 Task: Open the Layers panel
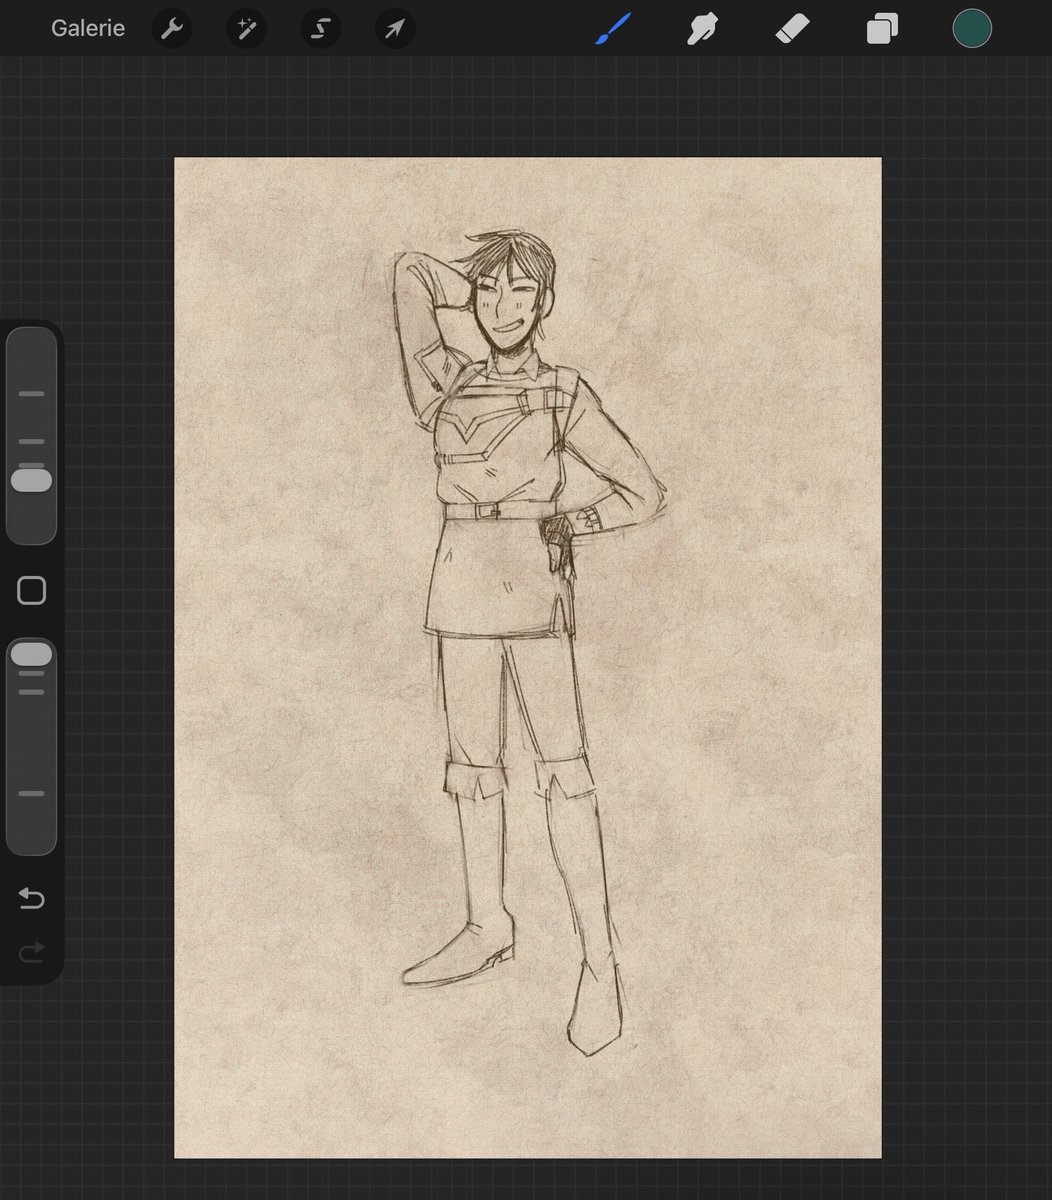tap(882, 29)
